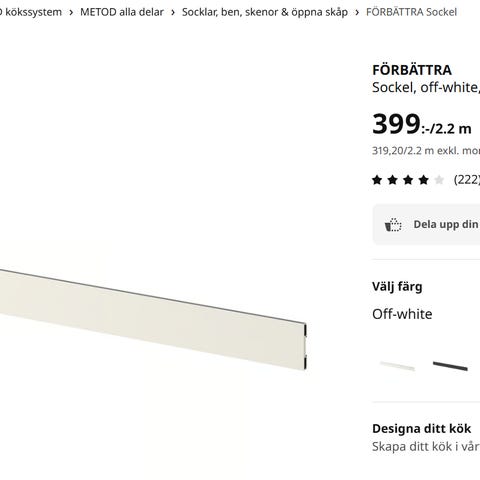The image size is (480, 480).
Task: Select the dark plinth color swatch
Action: [450, 366]
